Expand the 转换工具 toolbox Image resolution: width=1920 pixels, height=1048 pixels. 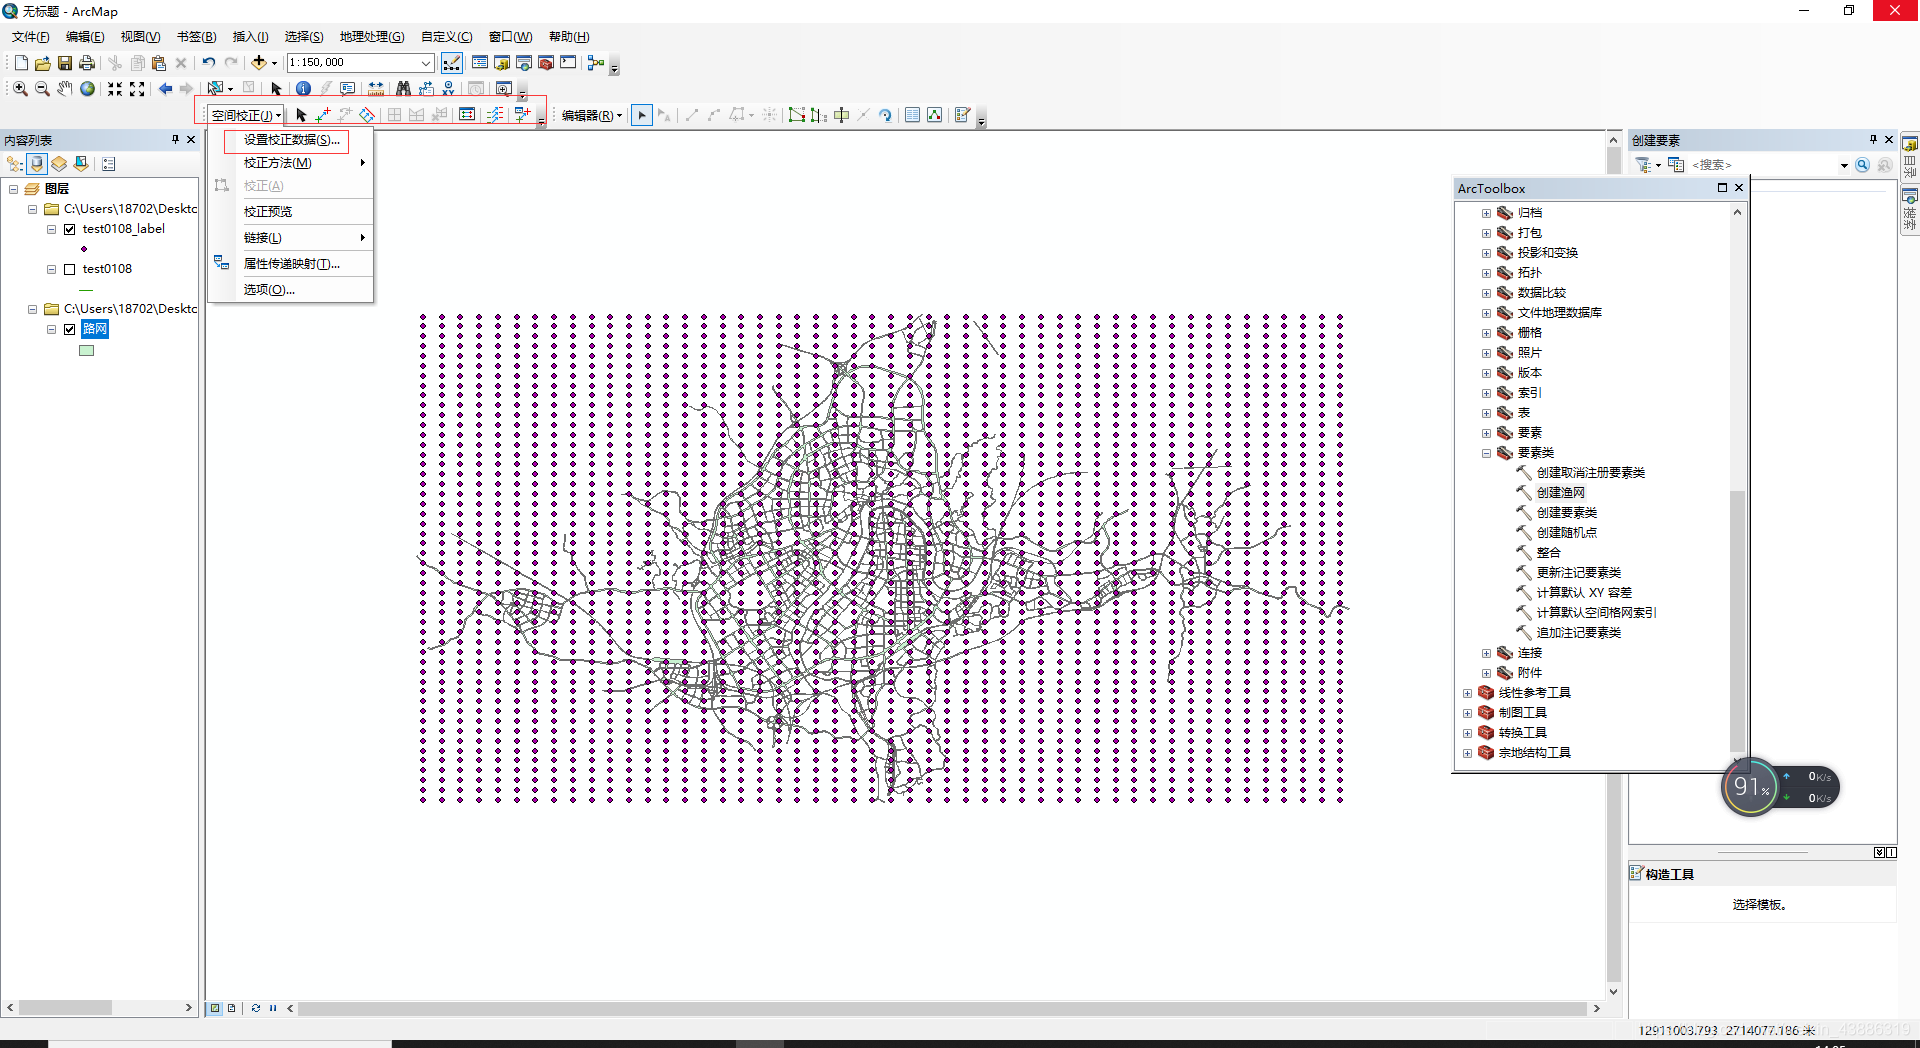point(1467,733)
